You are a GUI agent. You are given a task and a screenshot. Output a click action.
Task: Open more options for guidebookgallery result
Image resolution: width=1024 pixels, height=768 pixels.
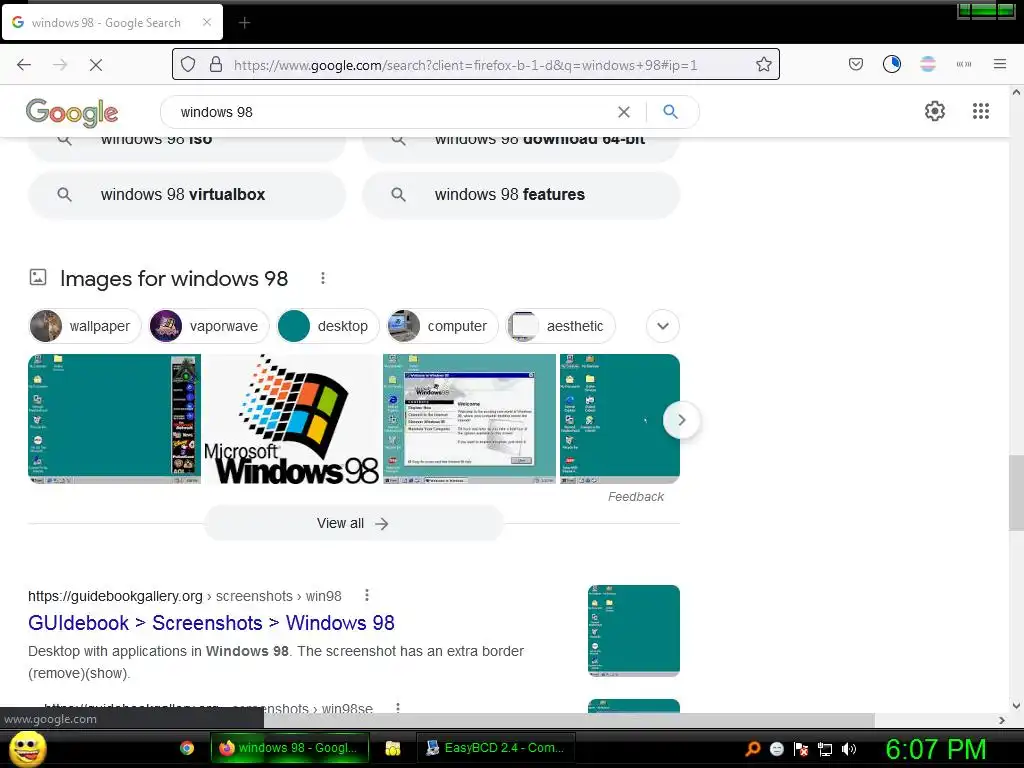[367, 595]
